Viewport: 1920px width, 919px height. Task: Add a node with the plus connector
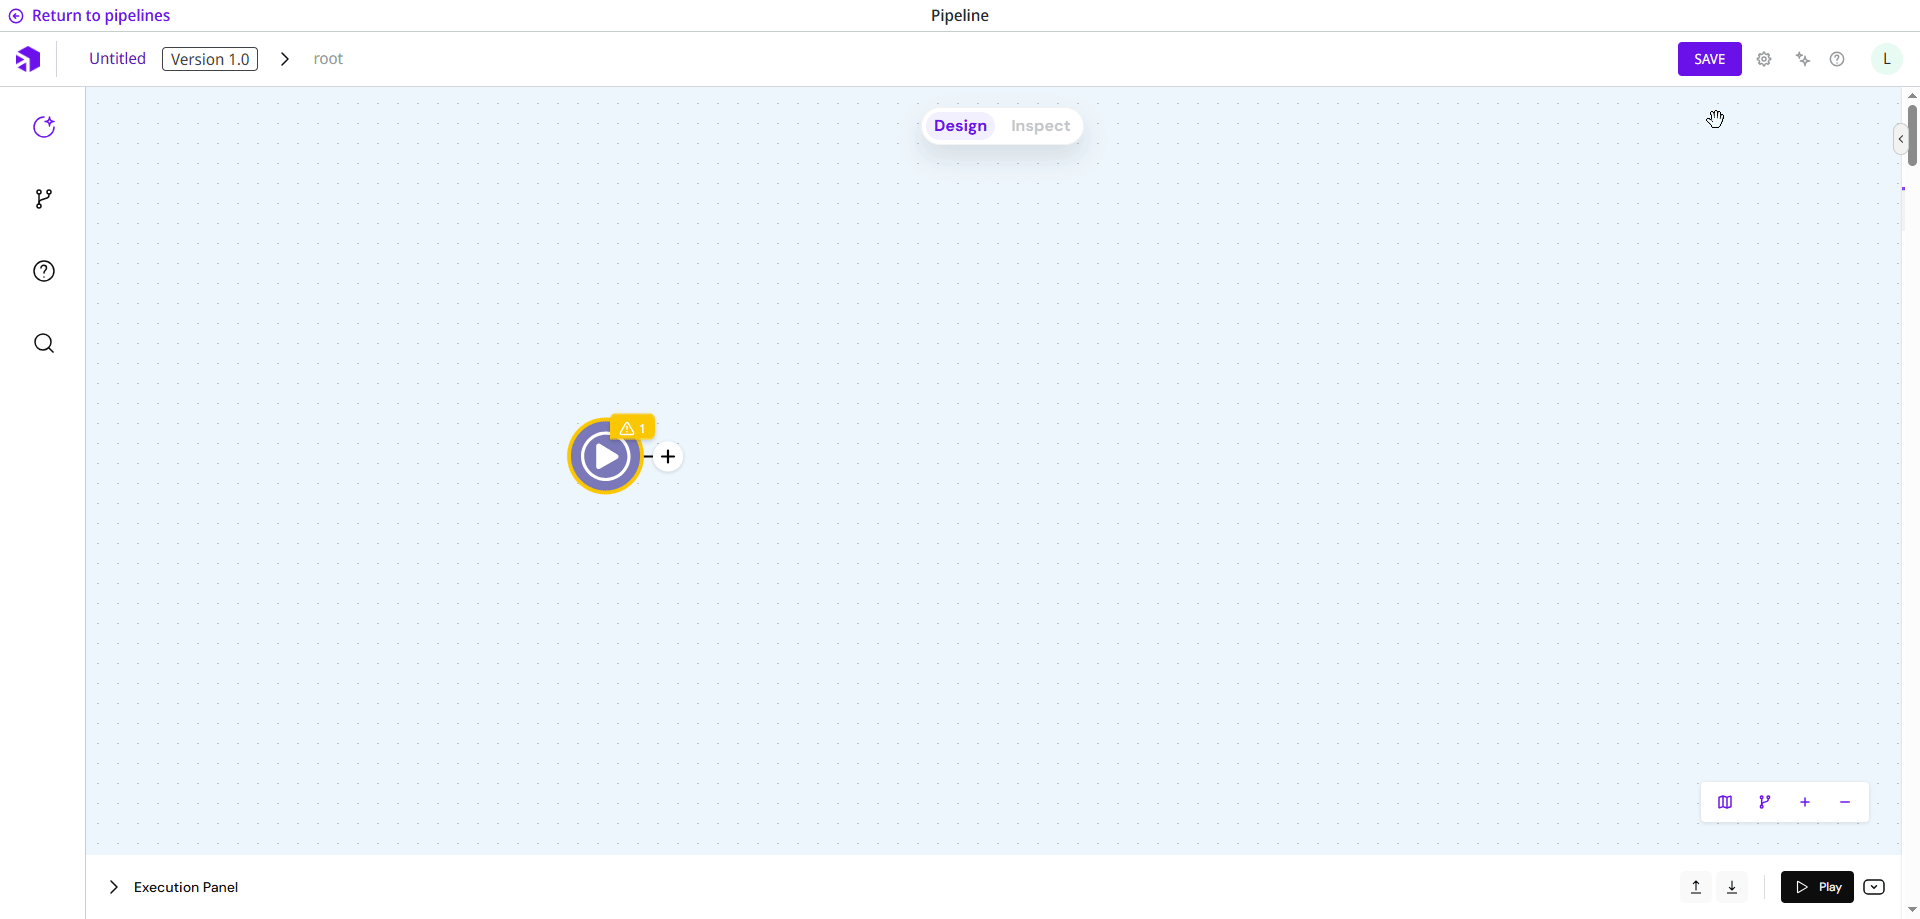(x=668, y=457)
